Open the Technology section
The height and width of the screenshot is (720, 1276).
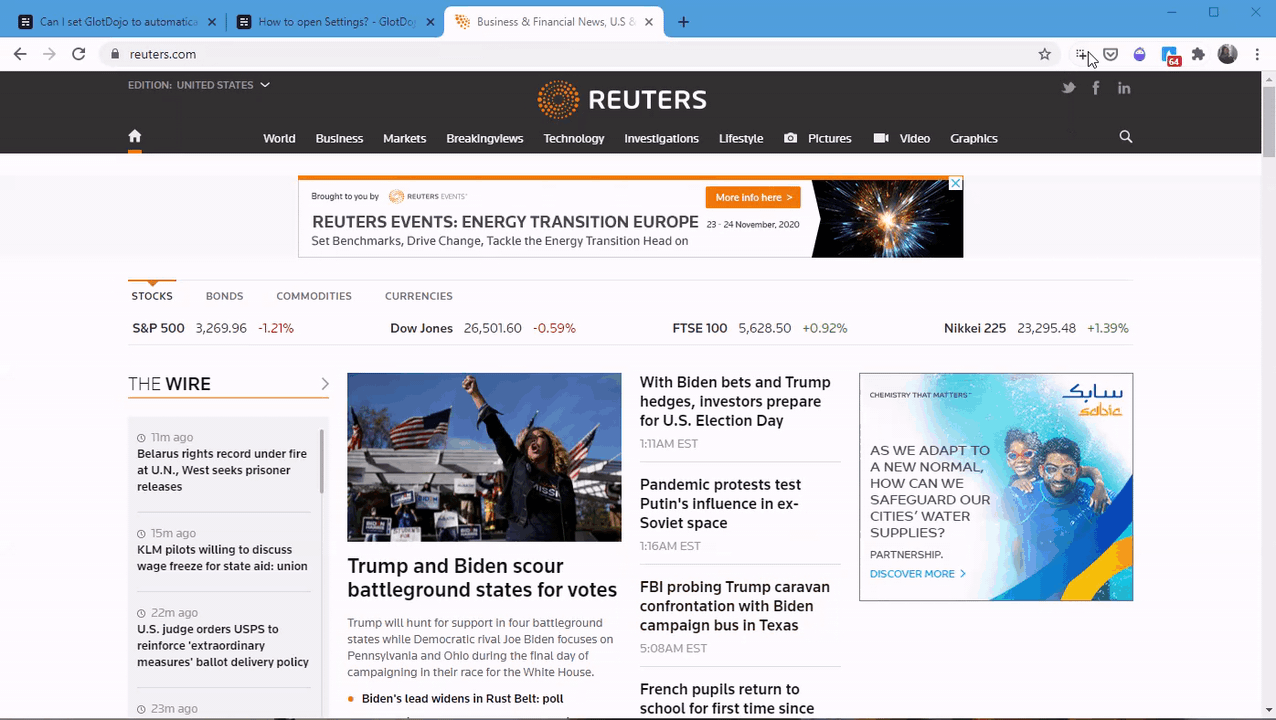tap(574, 138)
